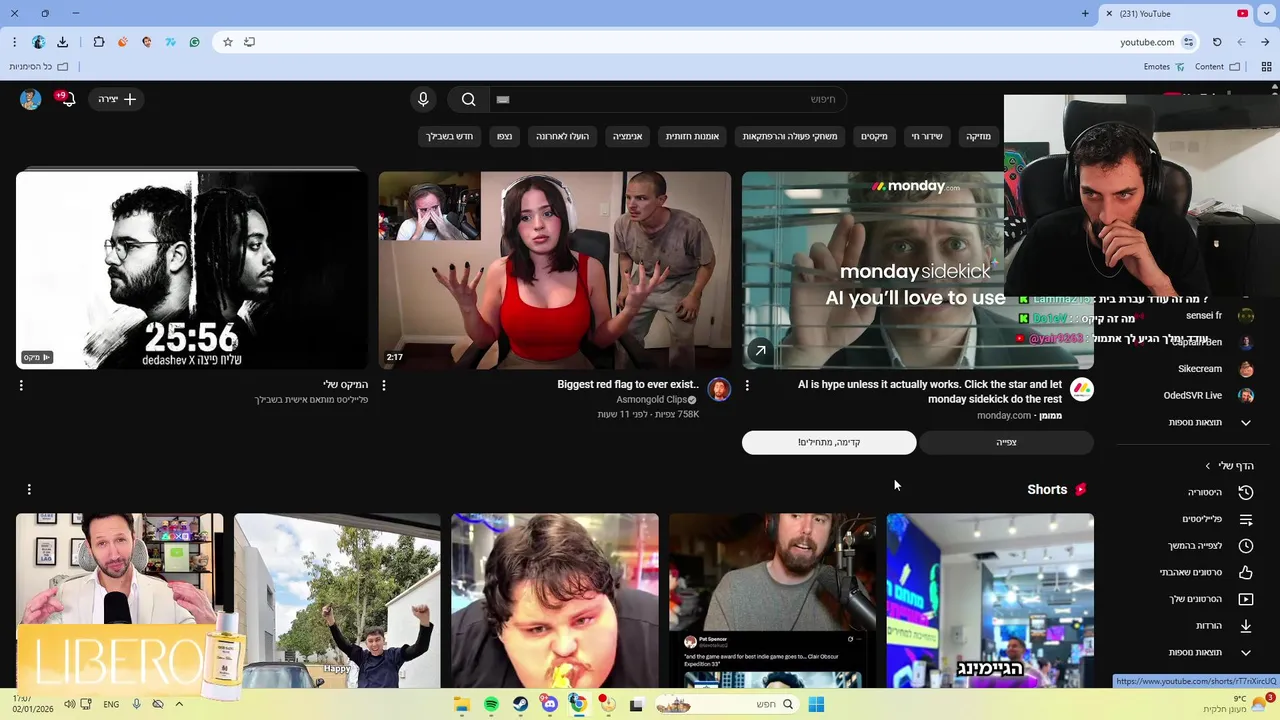This screenshot has width=1280, height=720.
Task: Click the קדימה, מתחילים! ad button
Action: pyautogui.click(x=829, y=442)
